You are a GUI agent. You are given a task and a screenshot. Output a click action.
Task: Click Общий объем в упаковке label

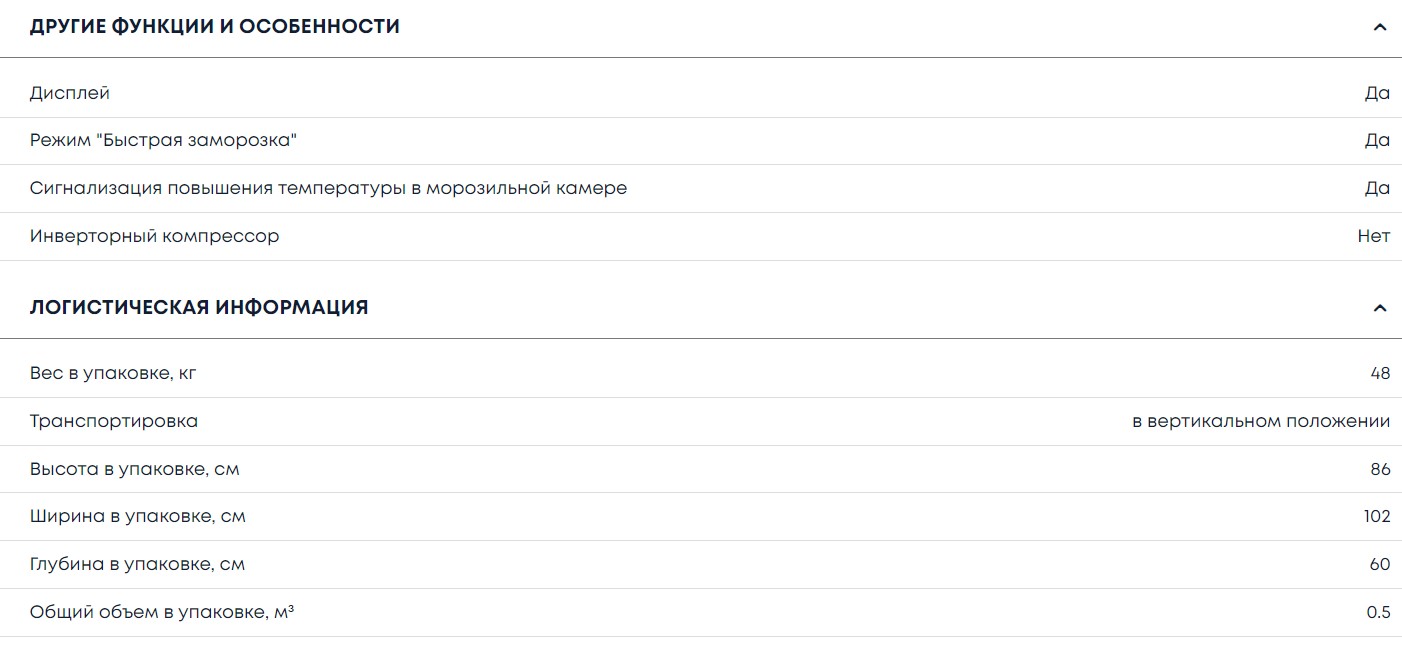tap(161, 612)
